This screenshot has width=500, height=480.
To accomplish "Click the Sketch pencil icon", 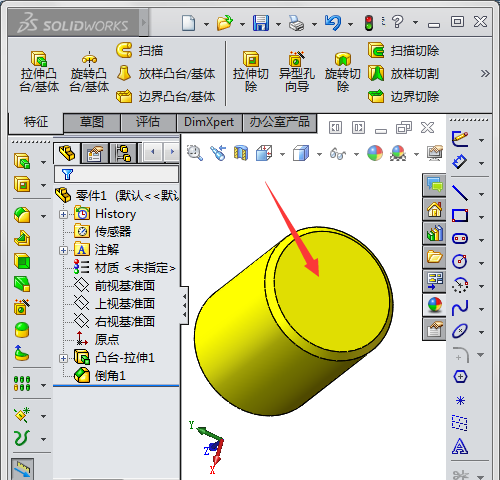I will [460, 139].
